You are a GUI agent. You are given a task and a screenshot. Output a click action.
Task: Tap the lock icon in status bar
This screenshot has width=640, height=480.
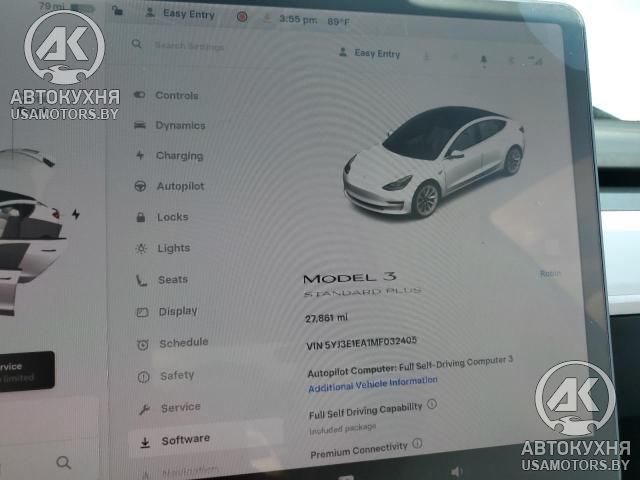(118, 10)
